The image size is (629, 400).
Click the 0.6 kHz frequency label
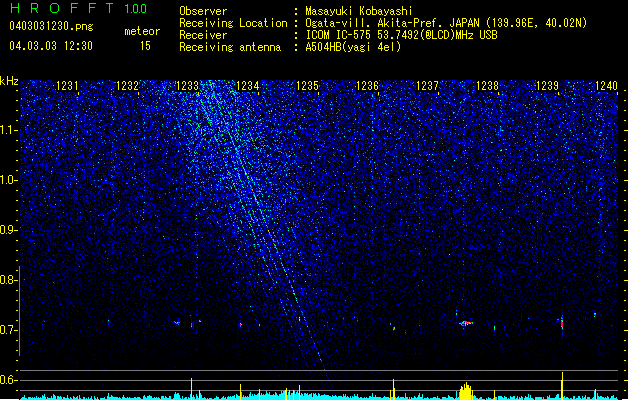8,380
